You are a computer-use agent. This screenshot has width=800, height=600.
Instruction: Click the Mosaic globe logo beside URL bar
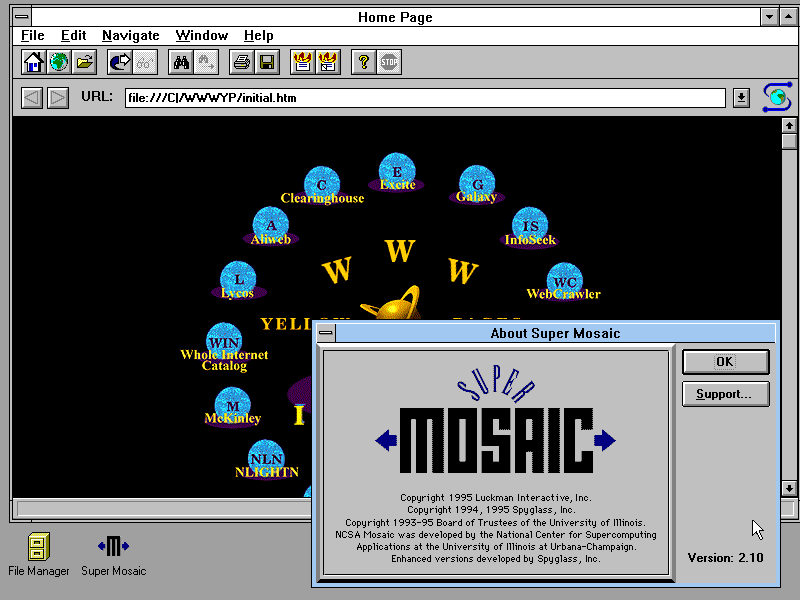click(777, 97)
